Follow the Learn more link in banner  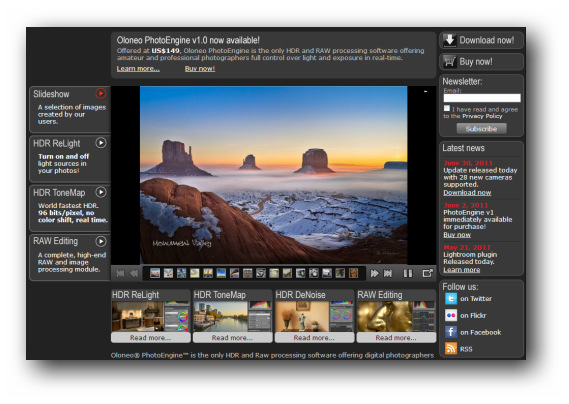138,69
